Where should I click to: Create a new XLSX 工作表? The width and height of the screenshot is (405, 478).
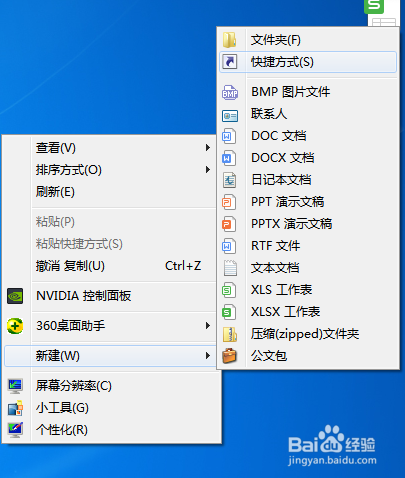(x=308, y=312)
